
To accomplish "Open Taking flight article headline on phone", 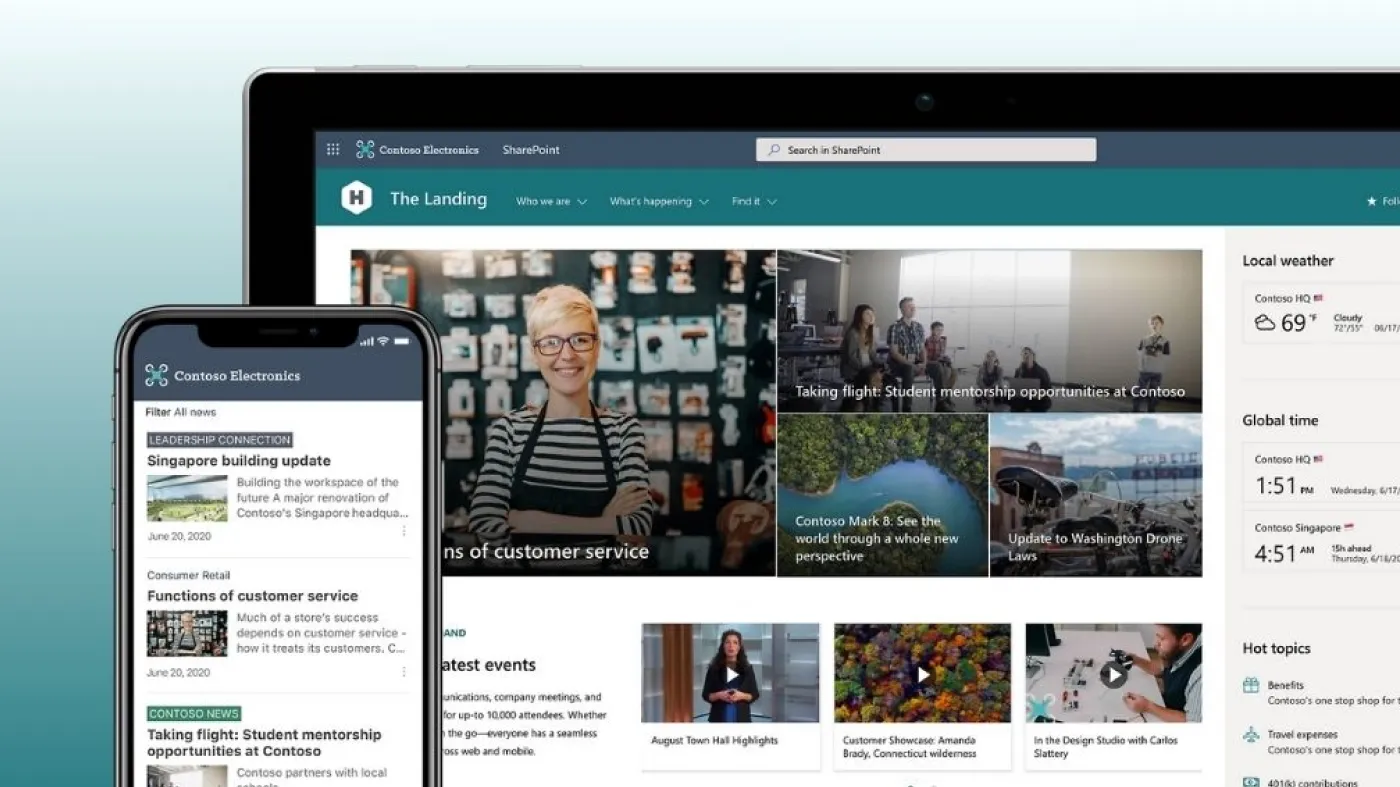I will (264, 743).
